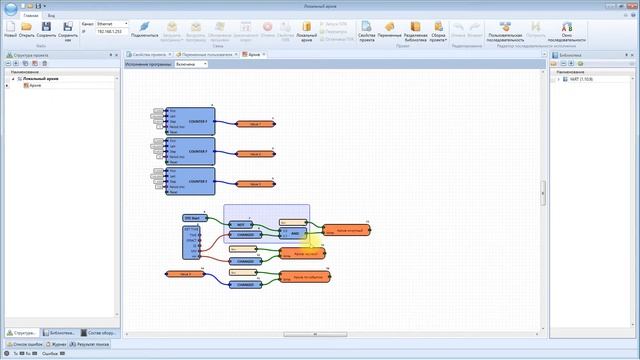Image resolution: width=640 pixels, height=360 pixels.
Task: Open document tabs list dropdown arrow
Action: pyautogui.click(x=544, y=54)
